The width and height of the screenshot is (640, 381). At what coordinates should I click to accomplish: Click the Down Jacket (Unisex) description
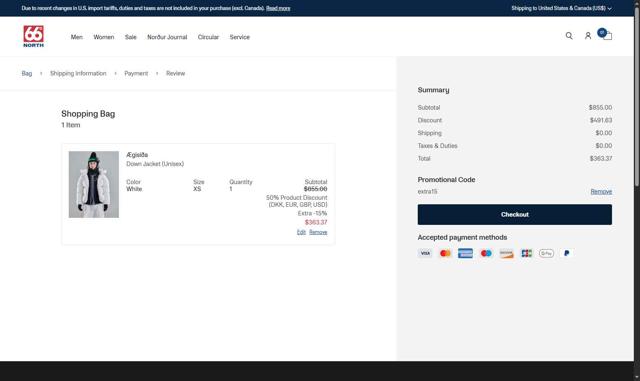point(155,164)
